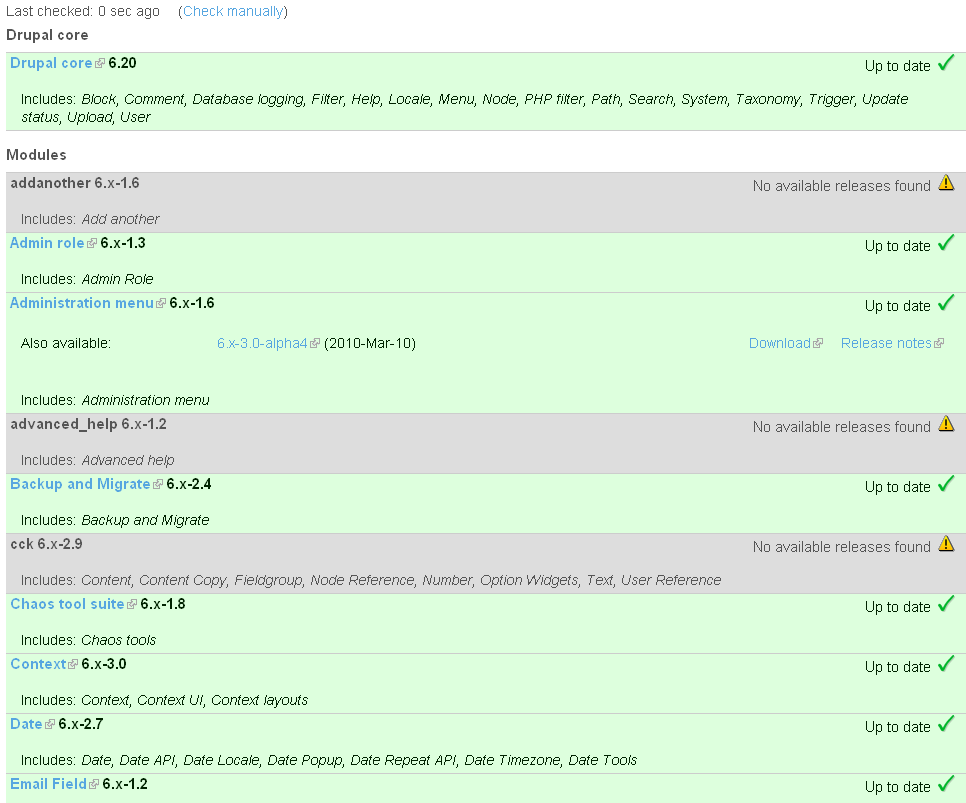
Task: Click 'No available releases found' in cck row
Action: [842, 547]
